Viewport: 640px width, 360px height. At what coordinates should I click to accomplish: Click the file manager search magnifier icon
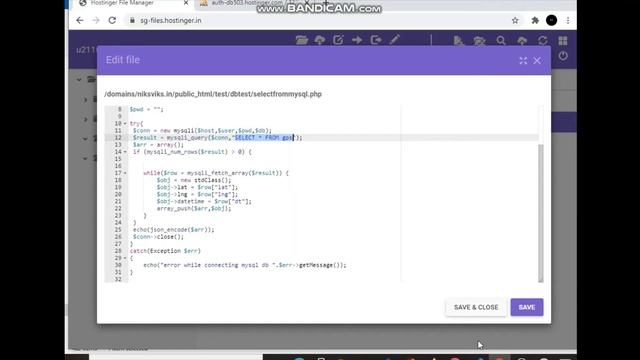click(501, 40)
